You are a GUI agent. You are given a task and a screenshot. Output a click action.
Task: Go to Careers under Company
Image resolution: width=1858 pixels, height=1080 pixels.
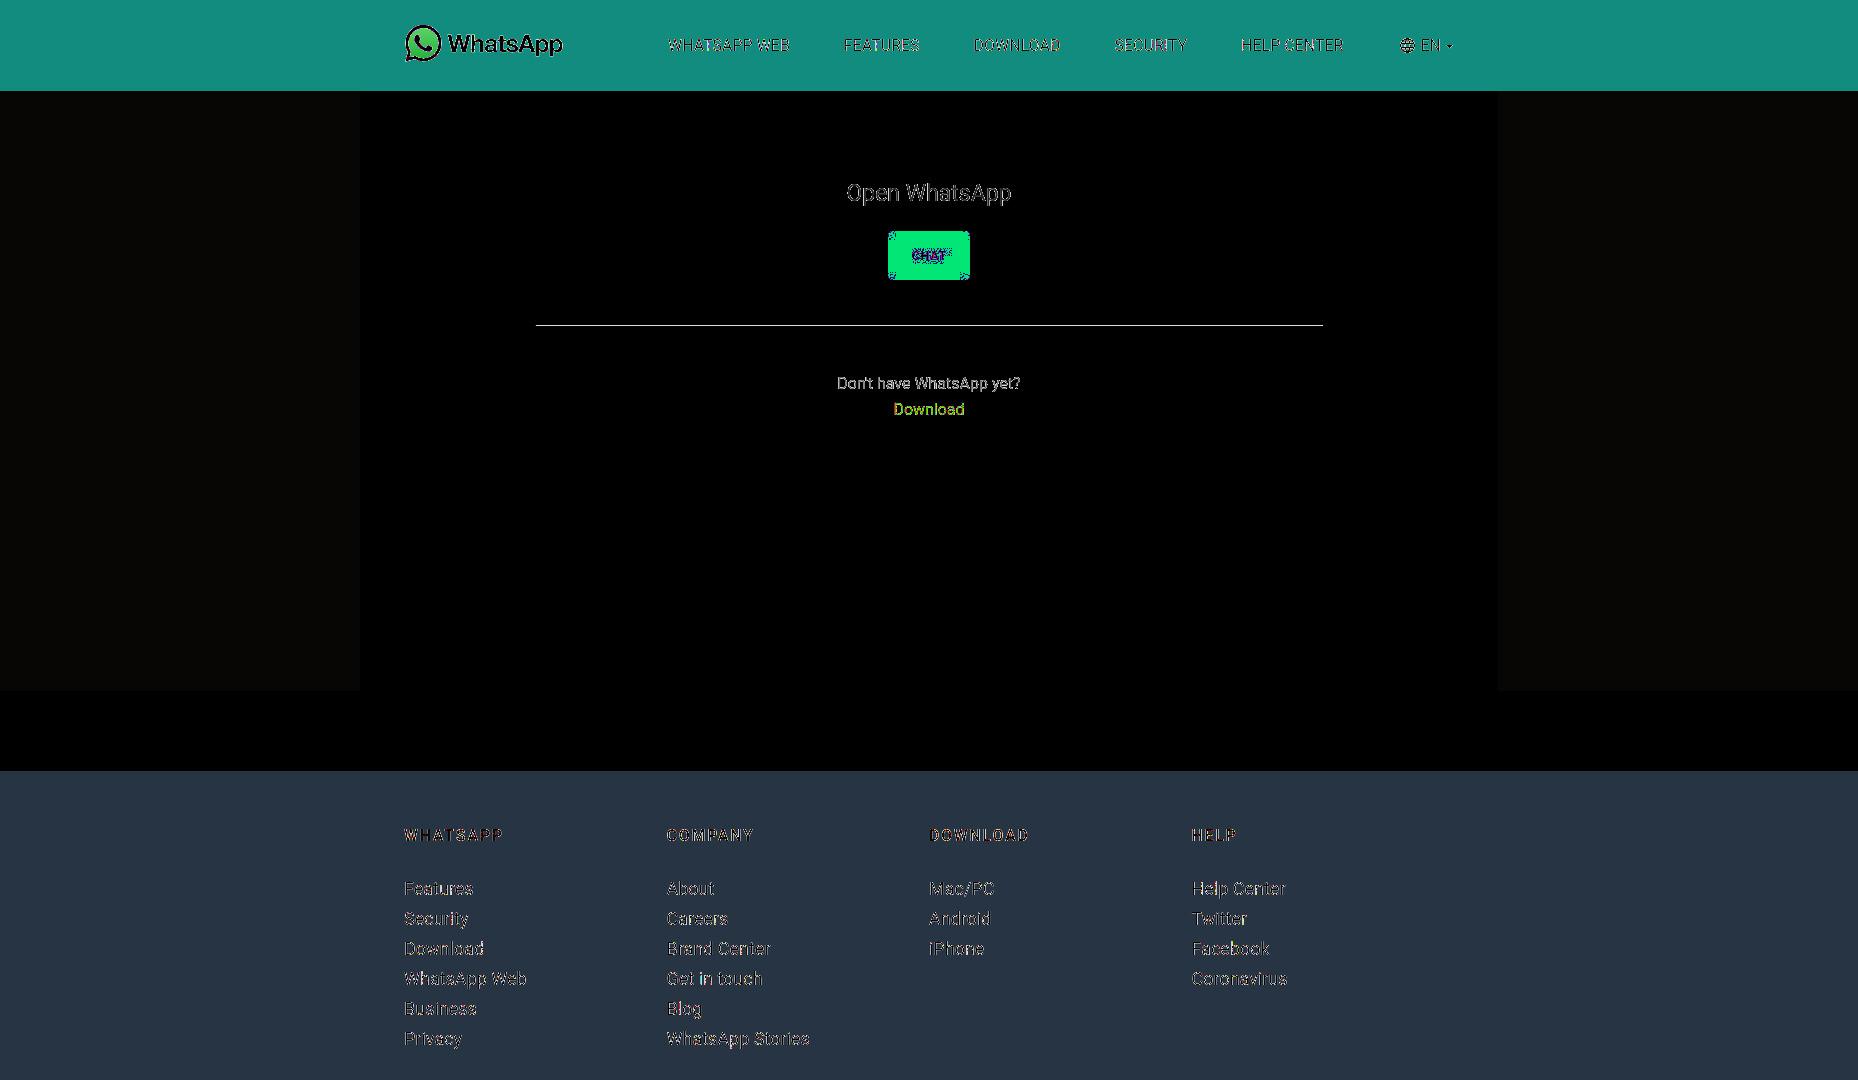(x=697, y=919)
